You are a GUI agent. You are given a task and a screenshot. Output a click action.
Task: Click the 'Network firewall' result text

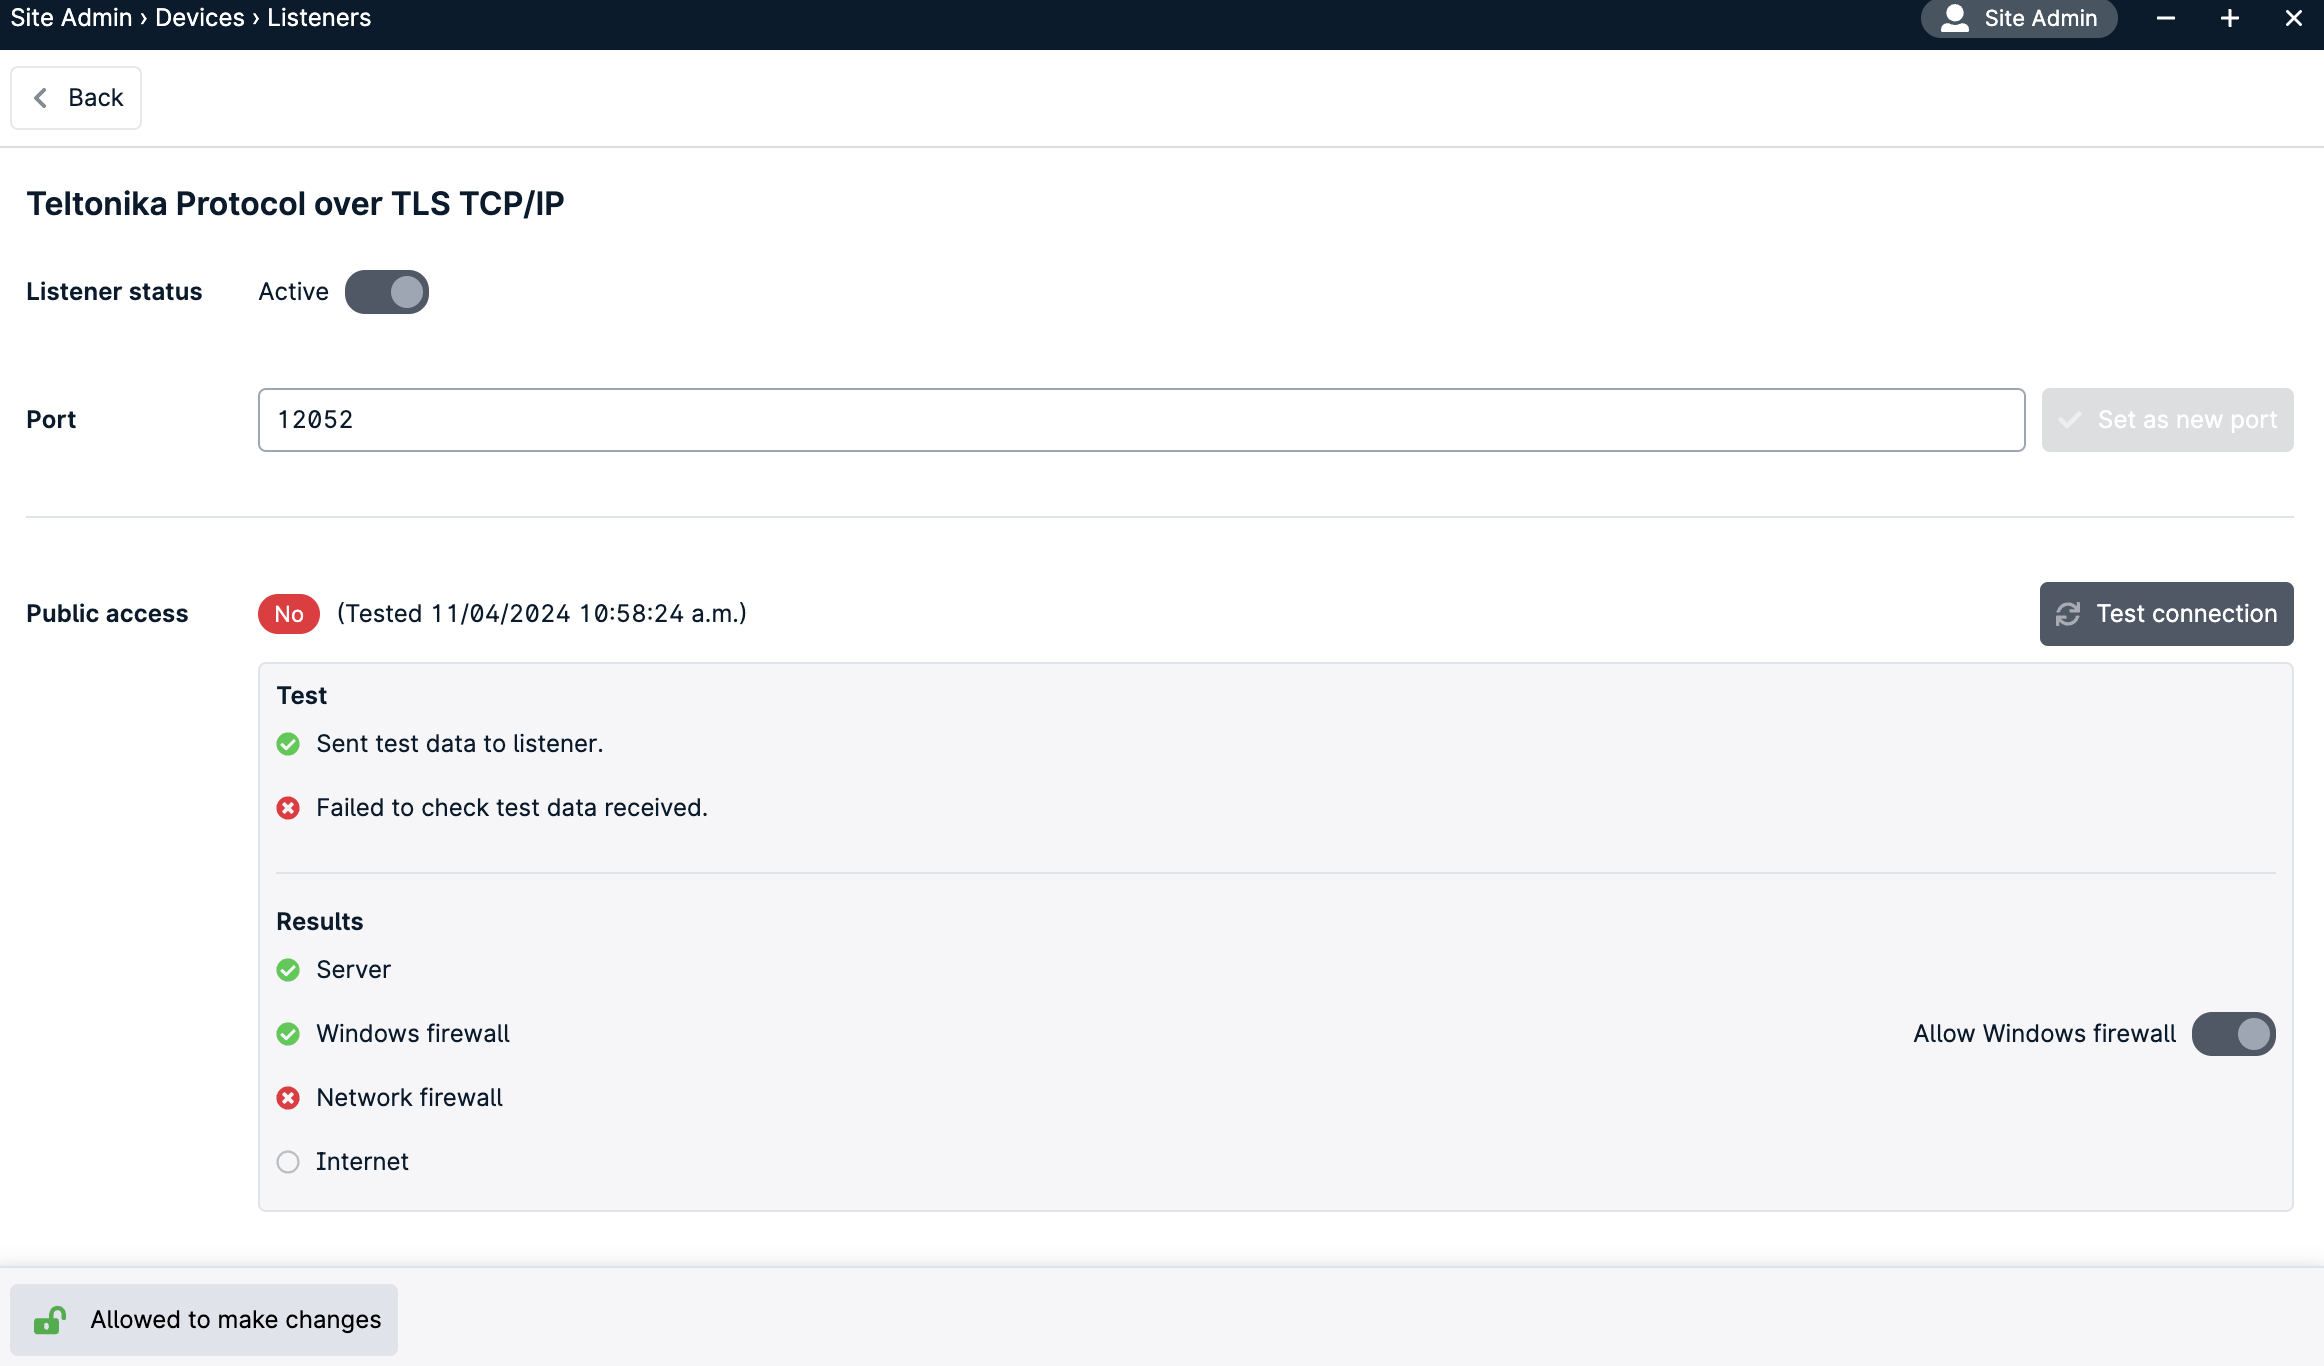click(x=410, y=1098)
